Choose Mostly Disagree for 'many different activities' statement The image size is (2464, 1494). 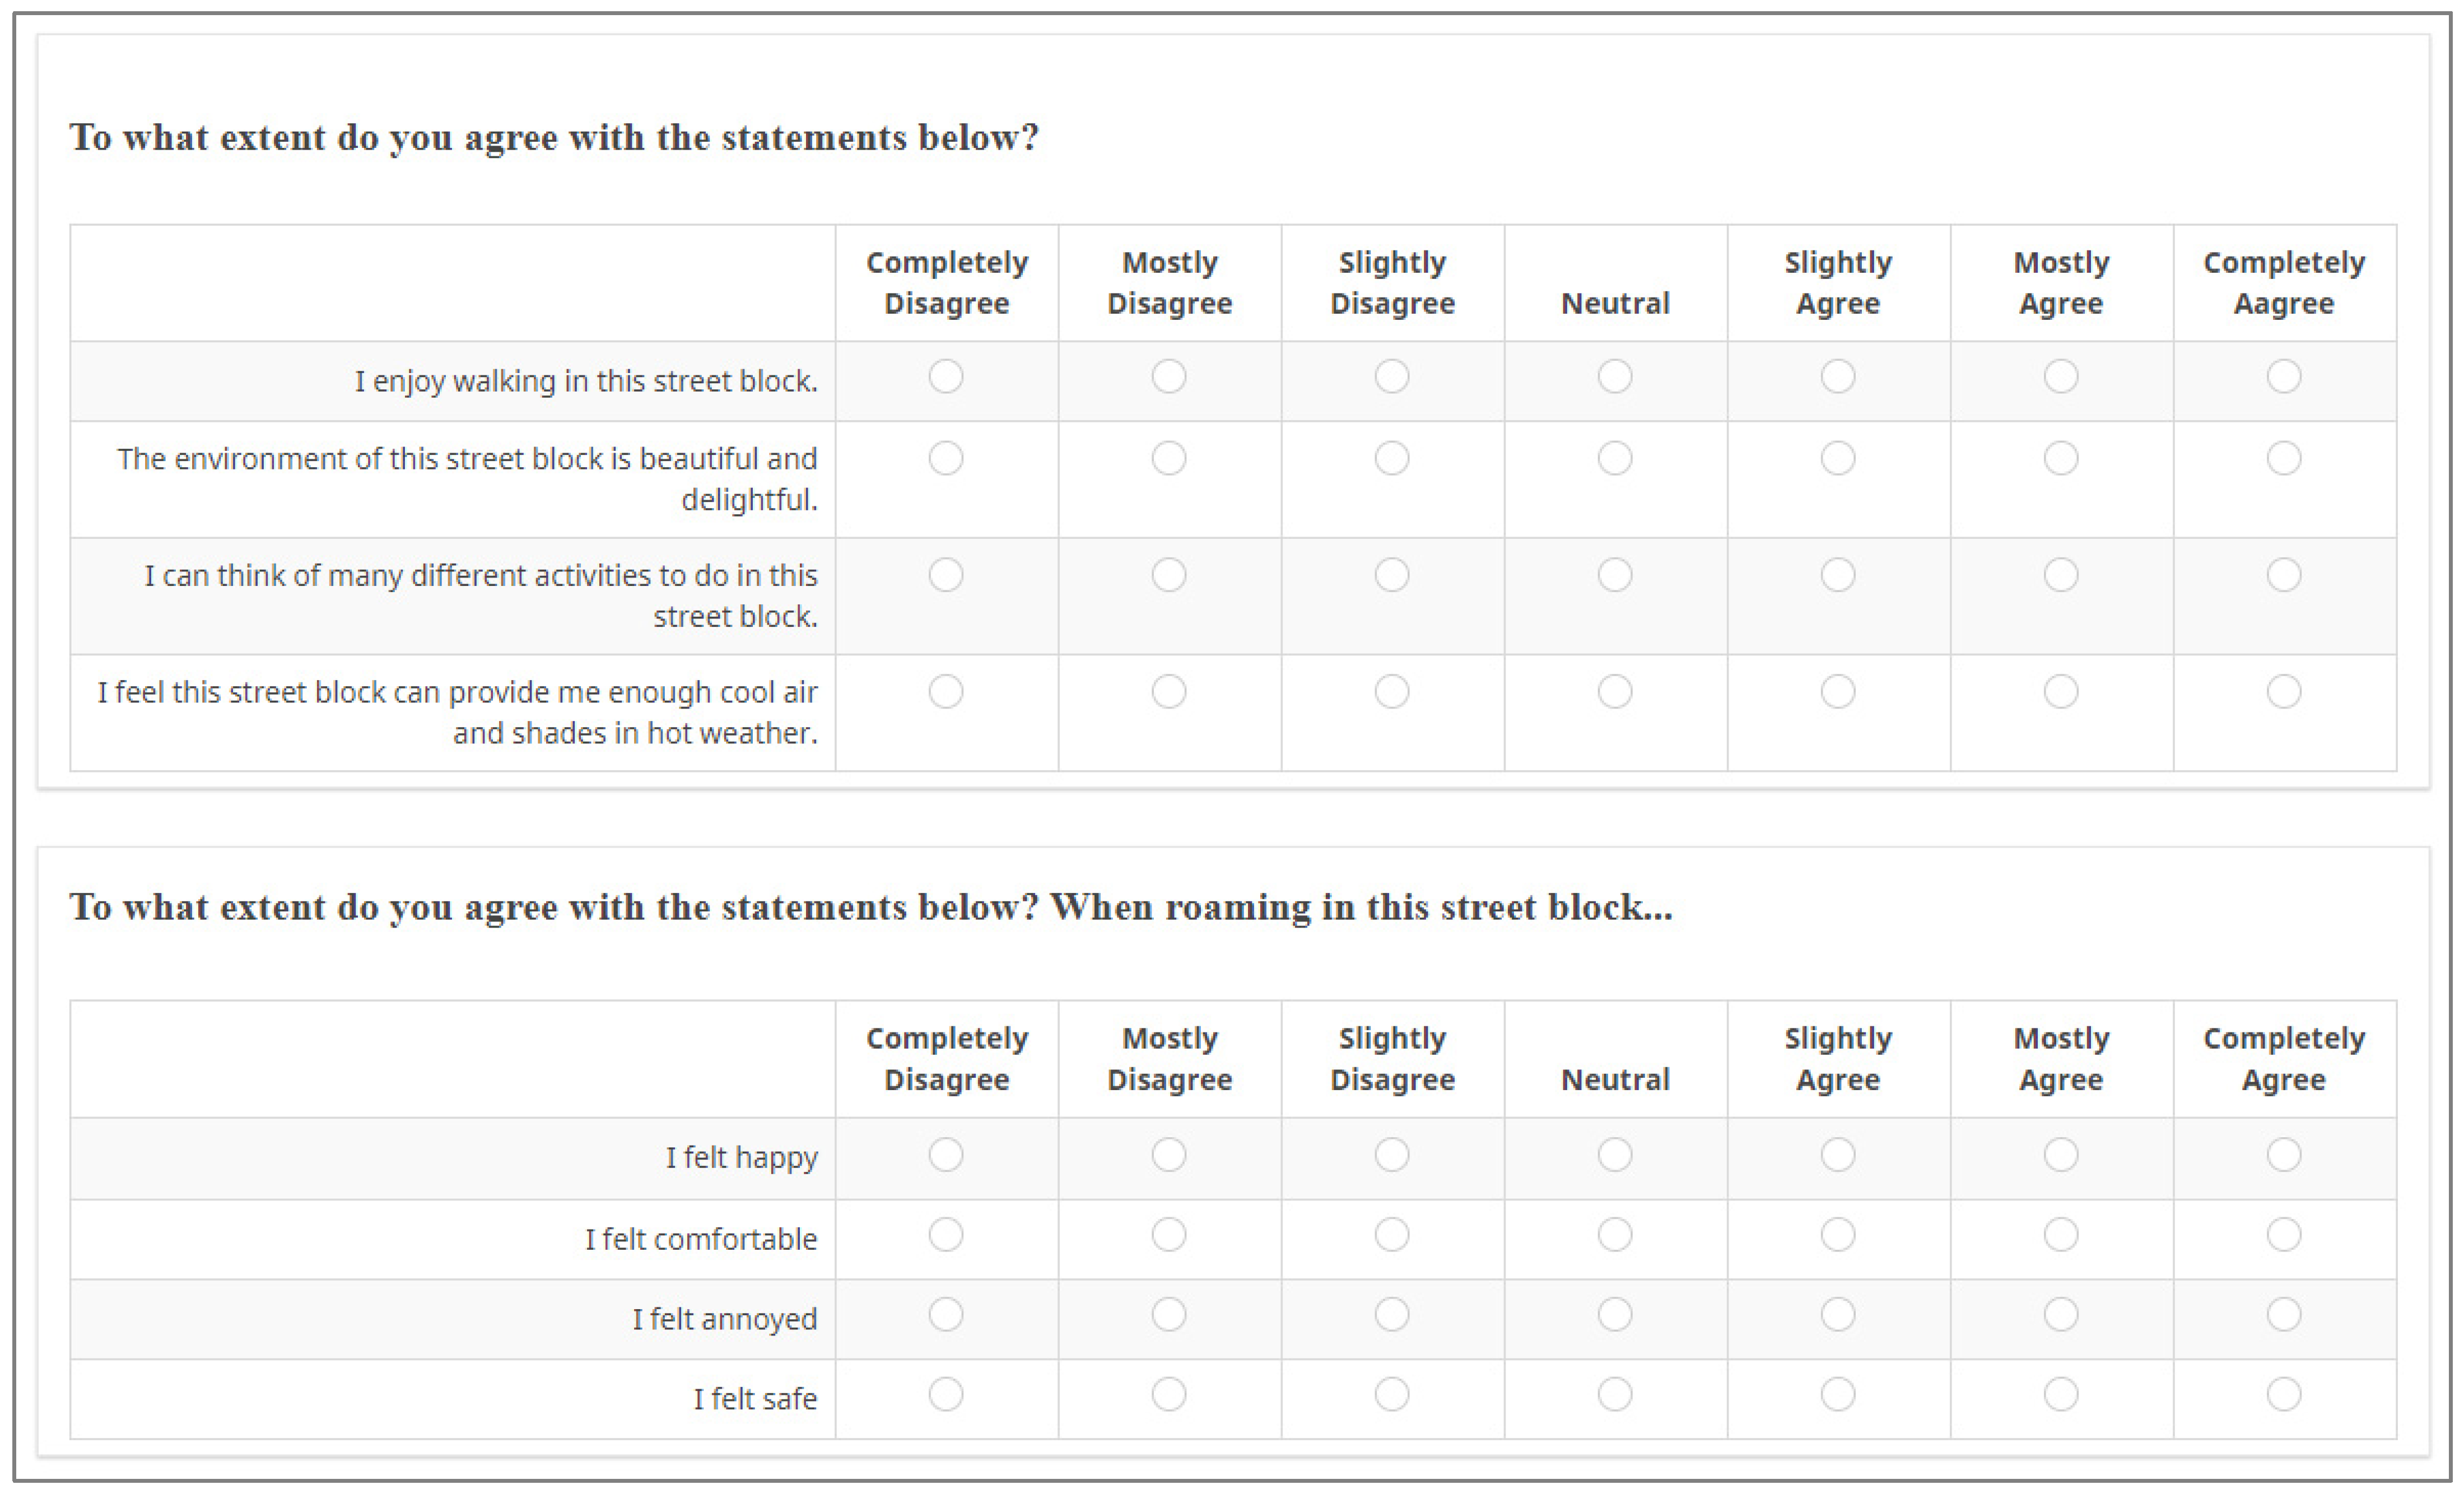pos(1168,575)
